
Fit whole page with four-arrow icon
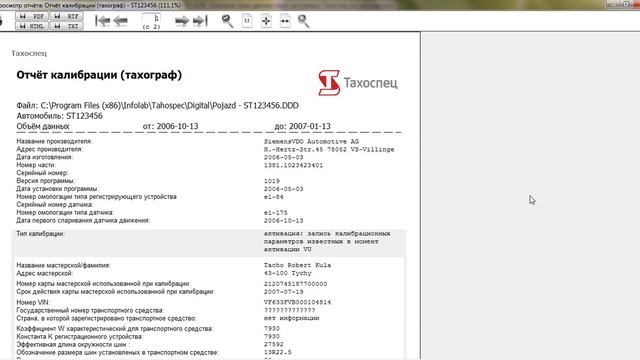pos(266,21)
